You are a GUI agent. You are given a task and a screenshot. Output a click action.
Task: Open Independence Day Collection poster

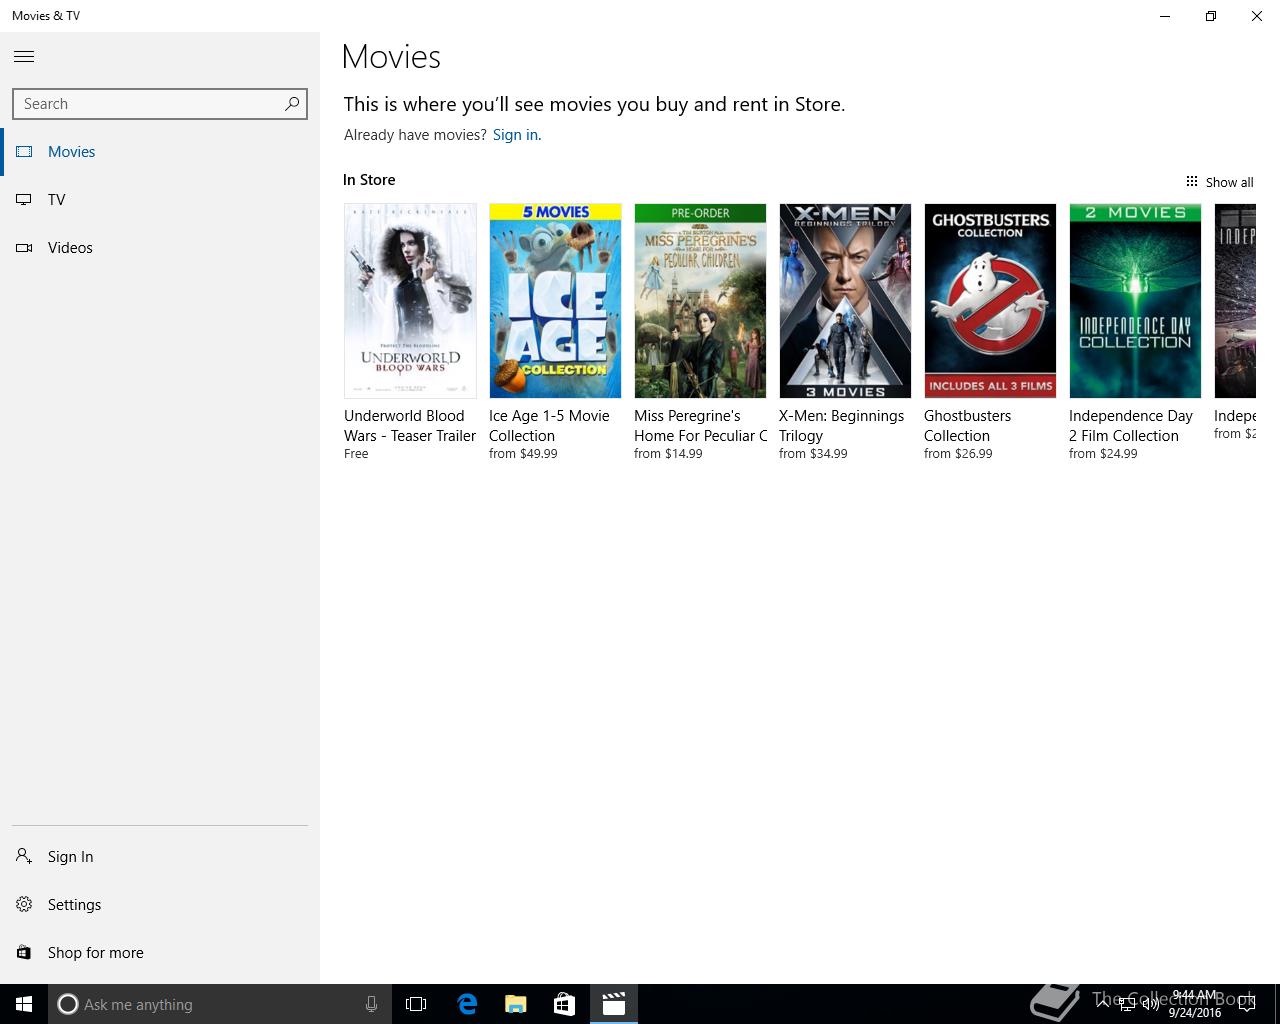pyautogui.click(x=1135, y=301)
